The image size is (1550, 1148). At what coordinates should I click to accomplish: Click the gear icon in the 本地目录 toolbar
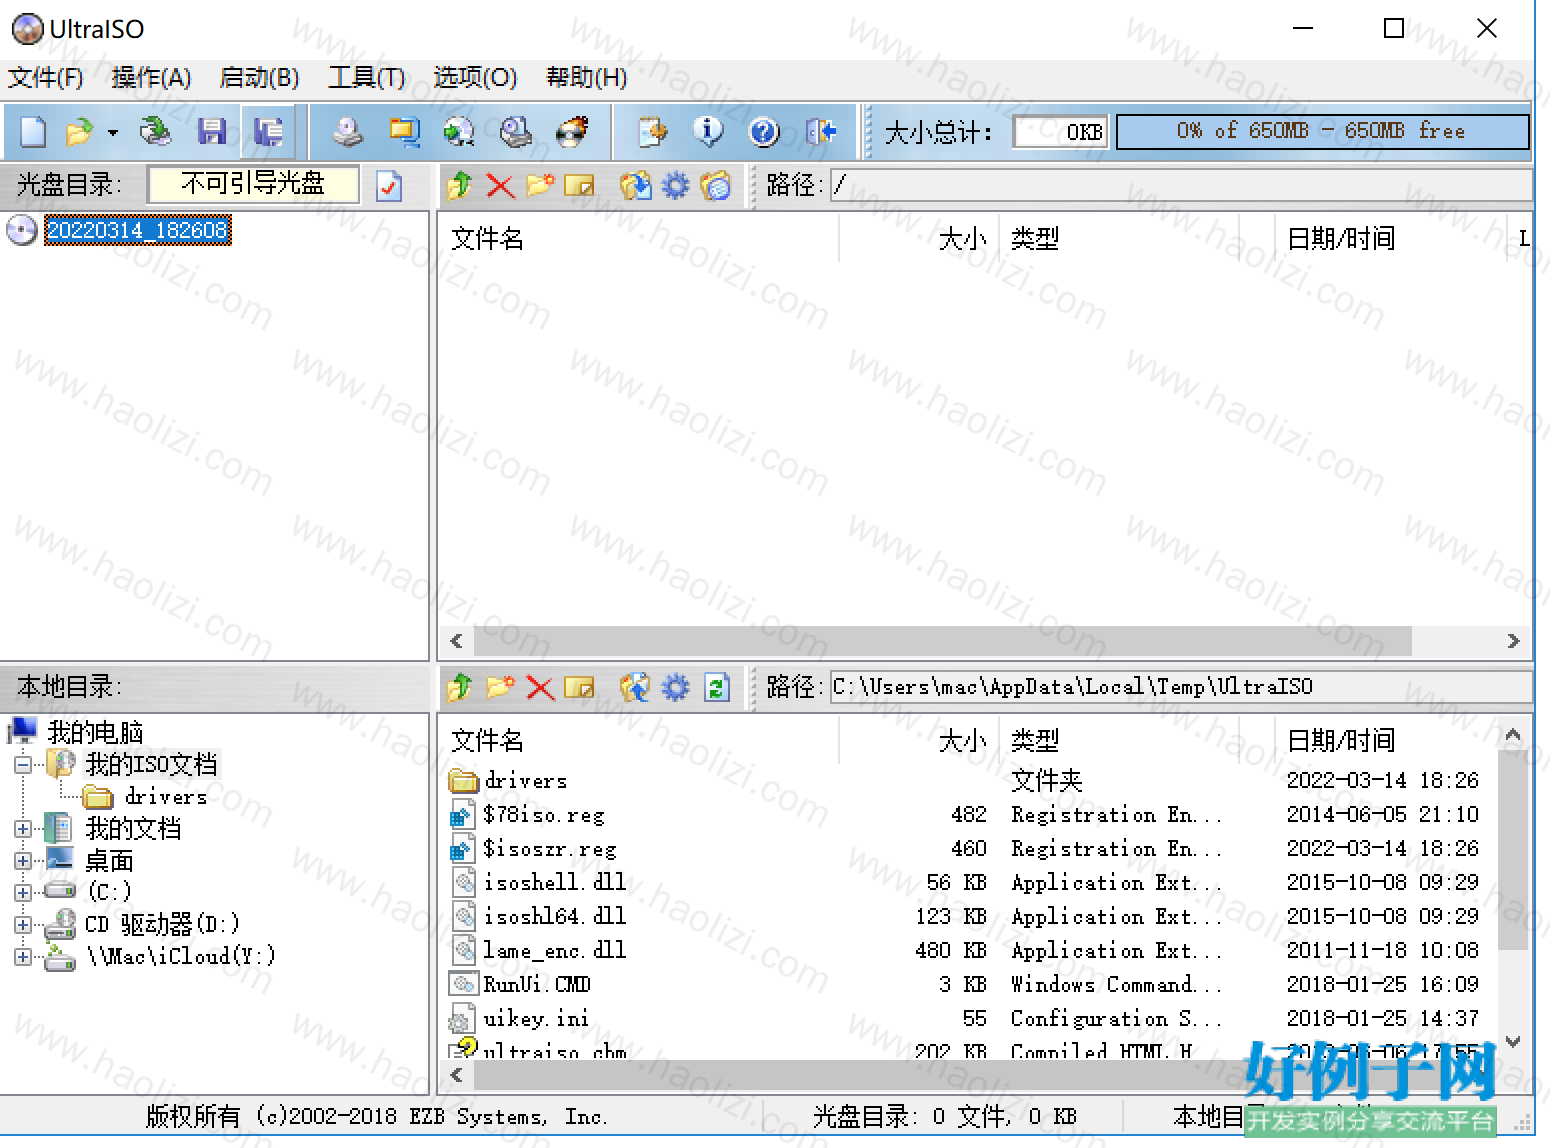676,687
